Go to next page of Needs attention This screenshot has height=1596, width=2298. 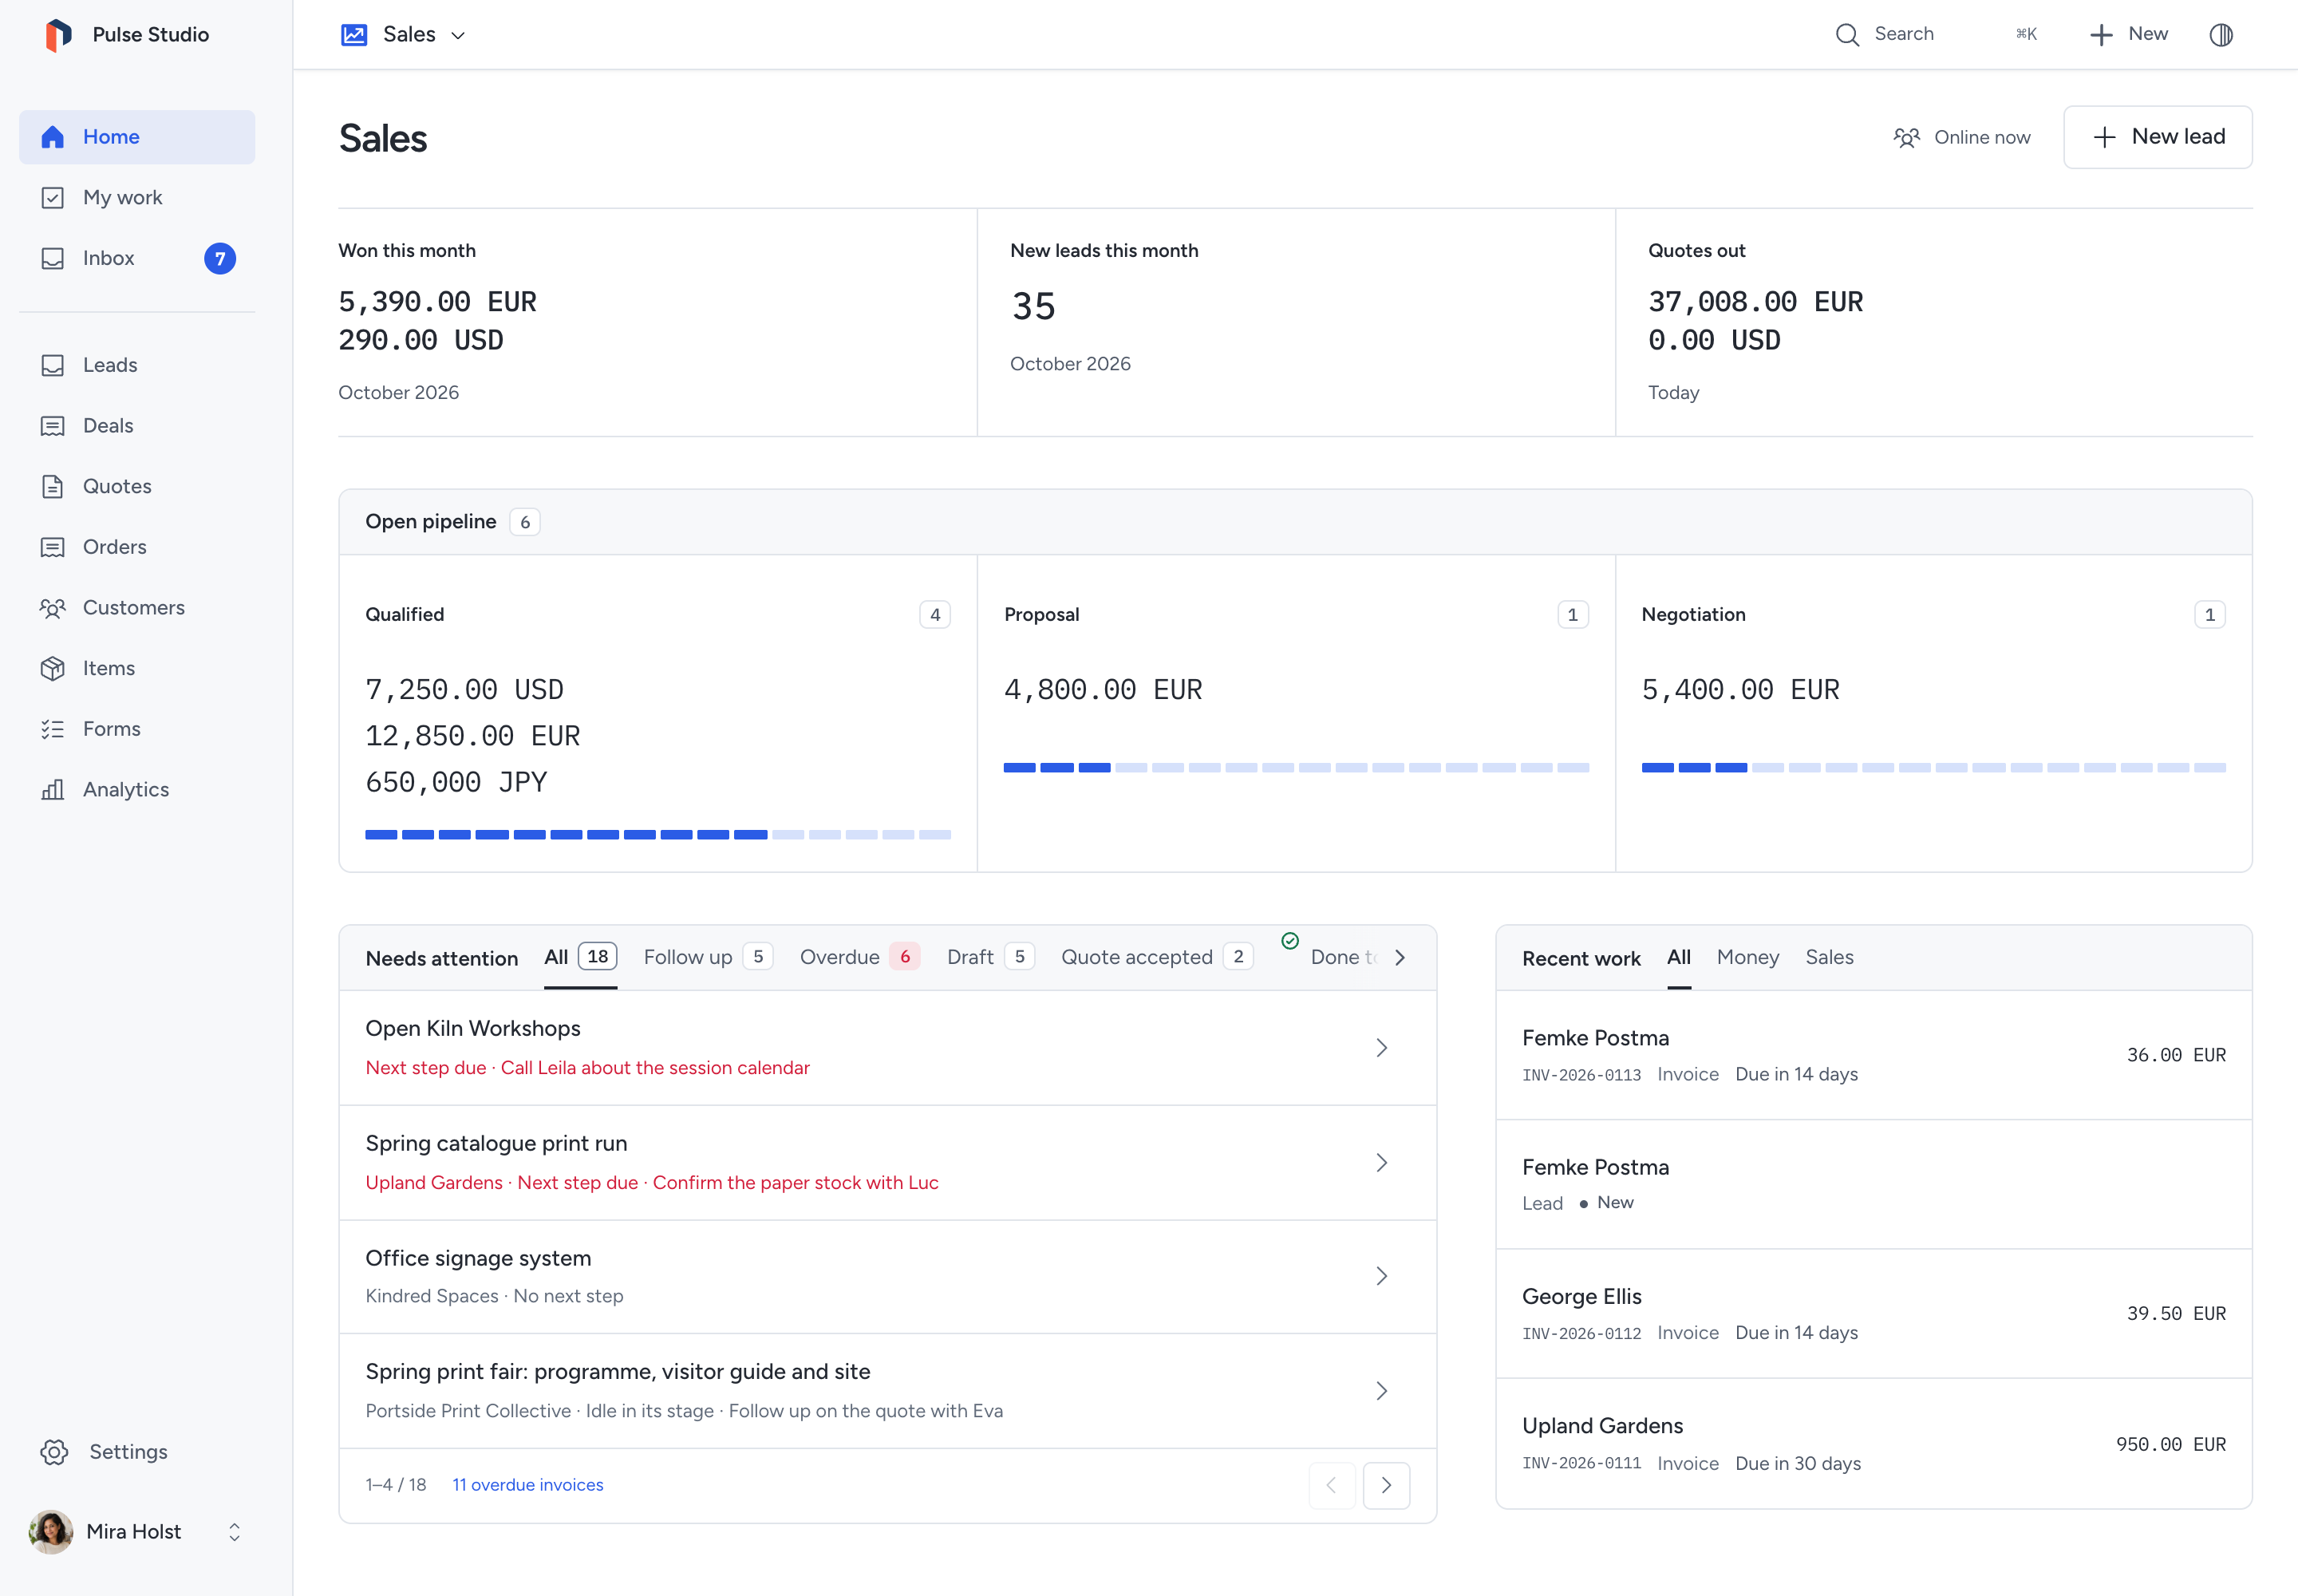pyautogui.click(x=1386, y=1485)
